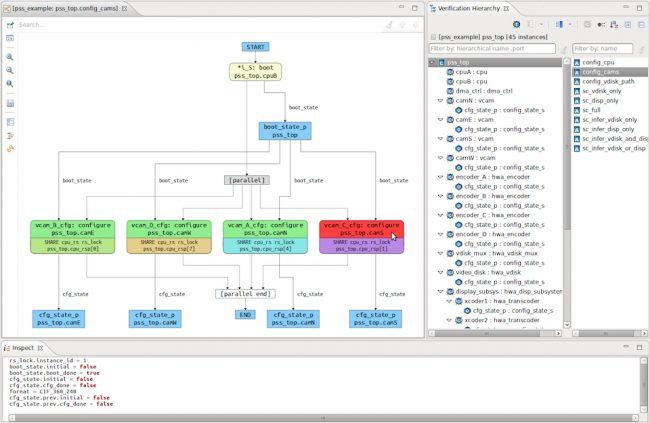Collapse the camS : vcam node
This screenshot has width=650, height=423.
[441, 139]
